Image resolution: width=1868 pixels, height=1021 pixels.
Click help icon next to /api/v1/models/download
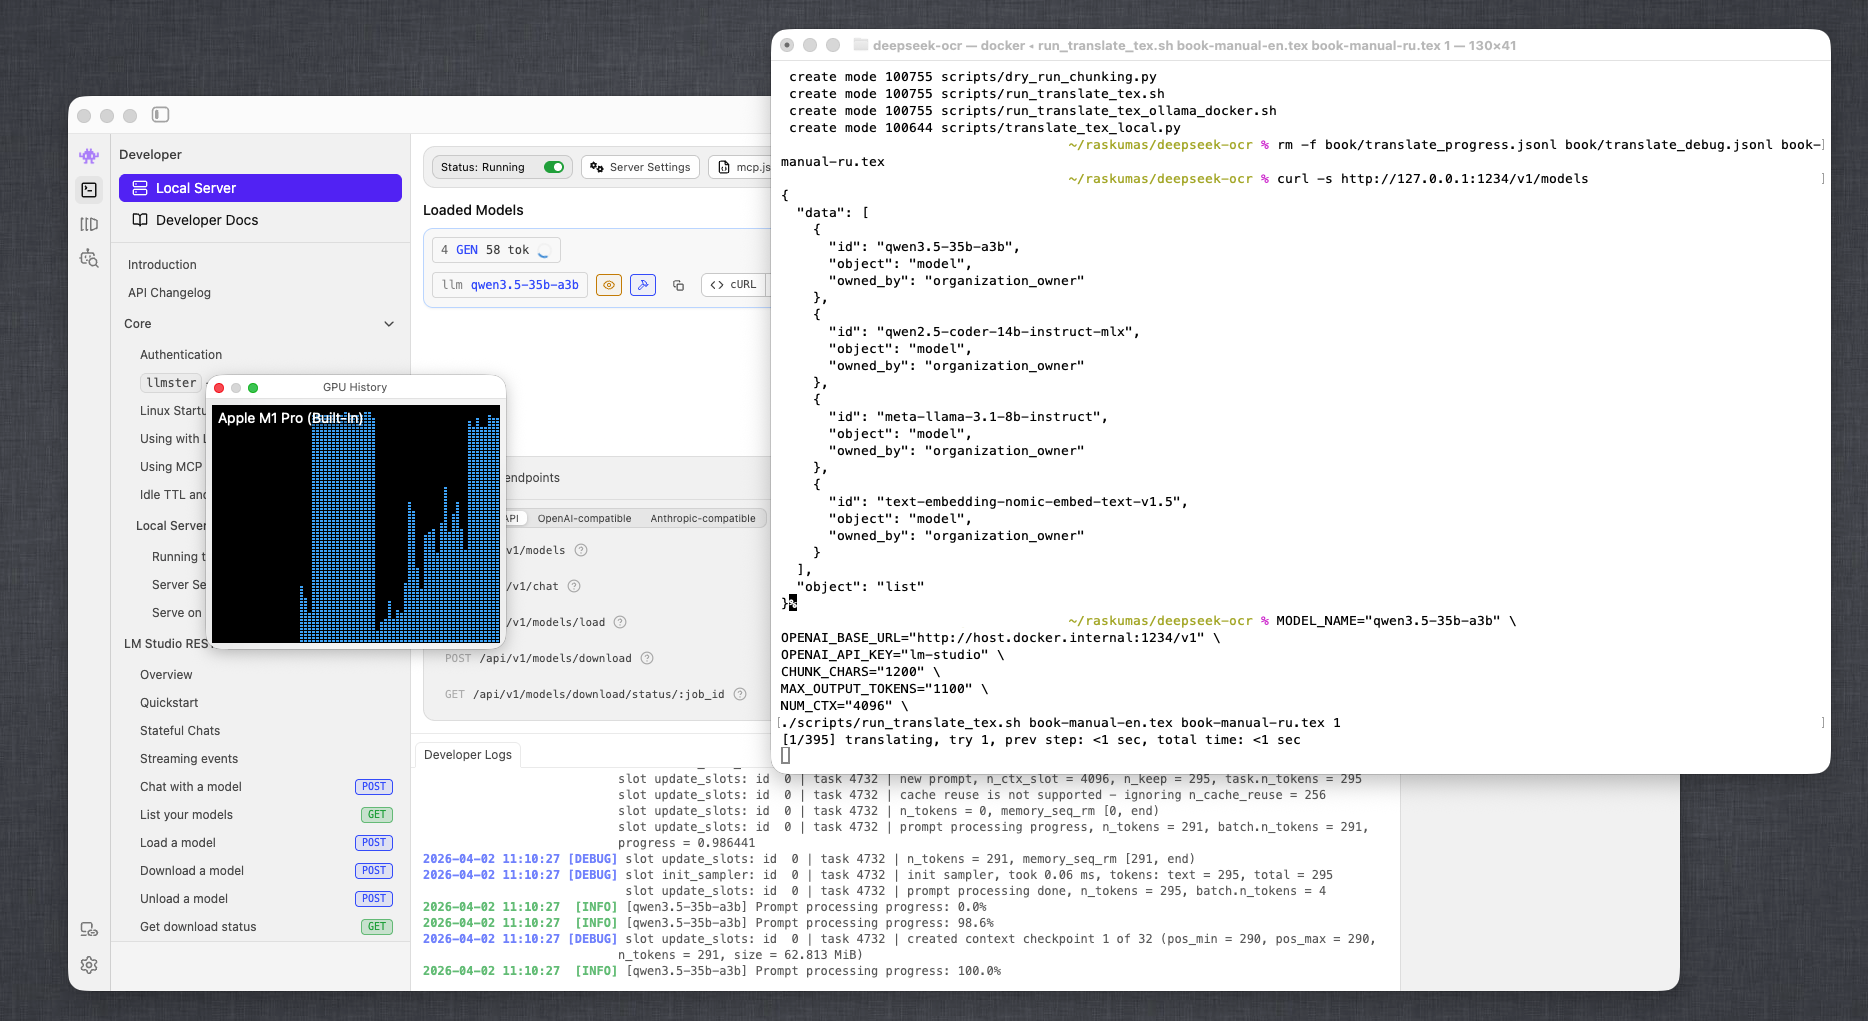pyautogui.click(x=647, y=658)
